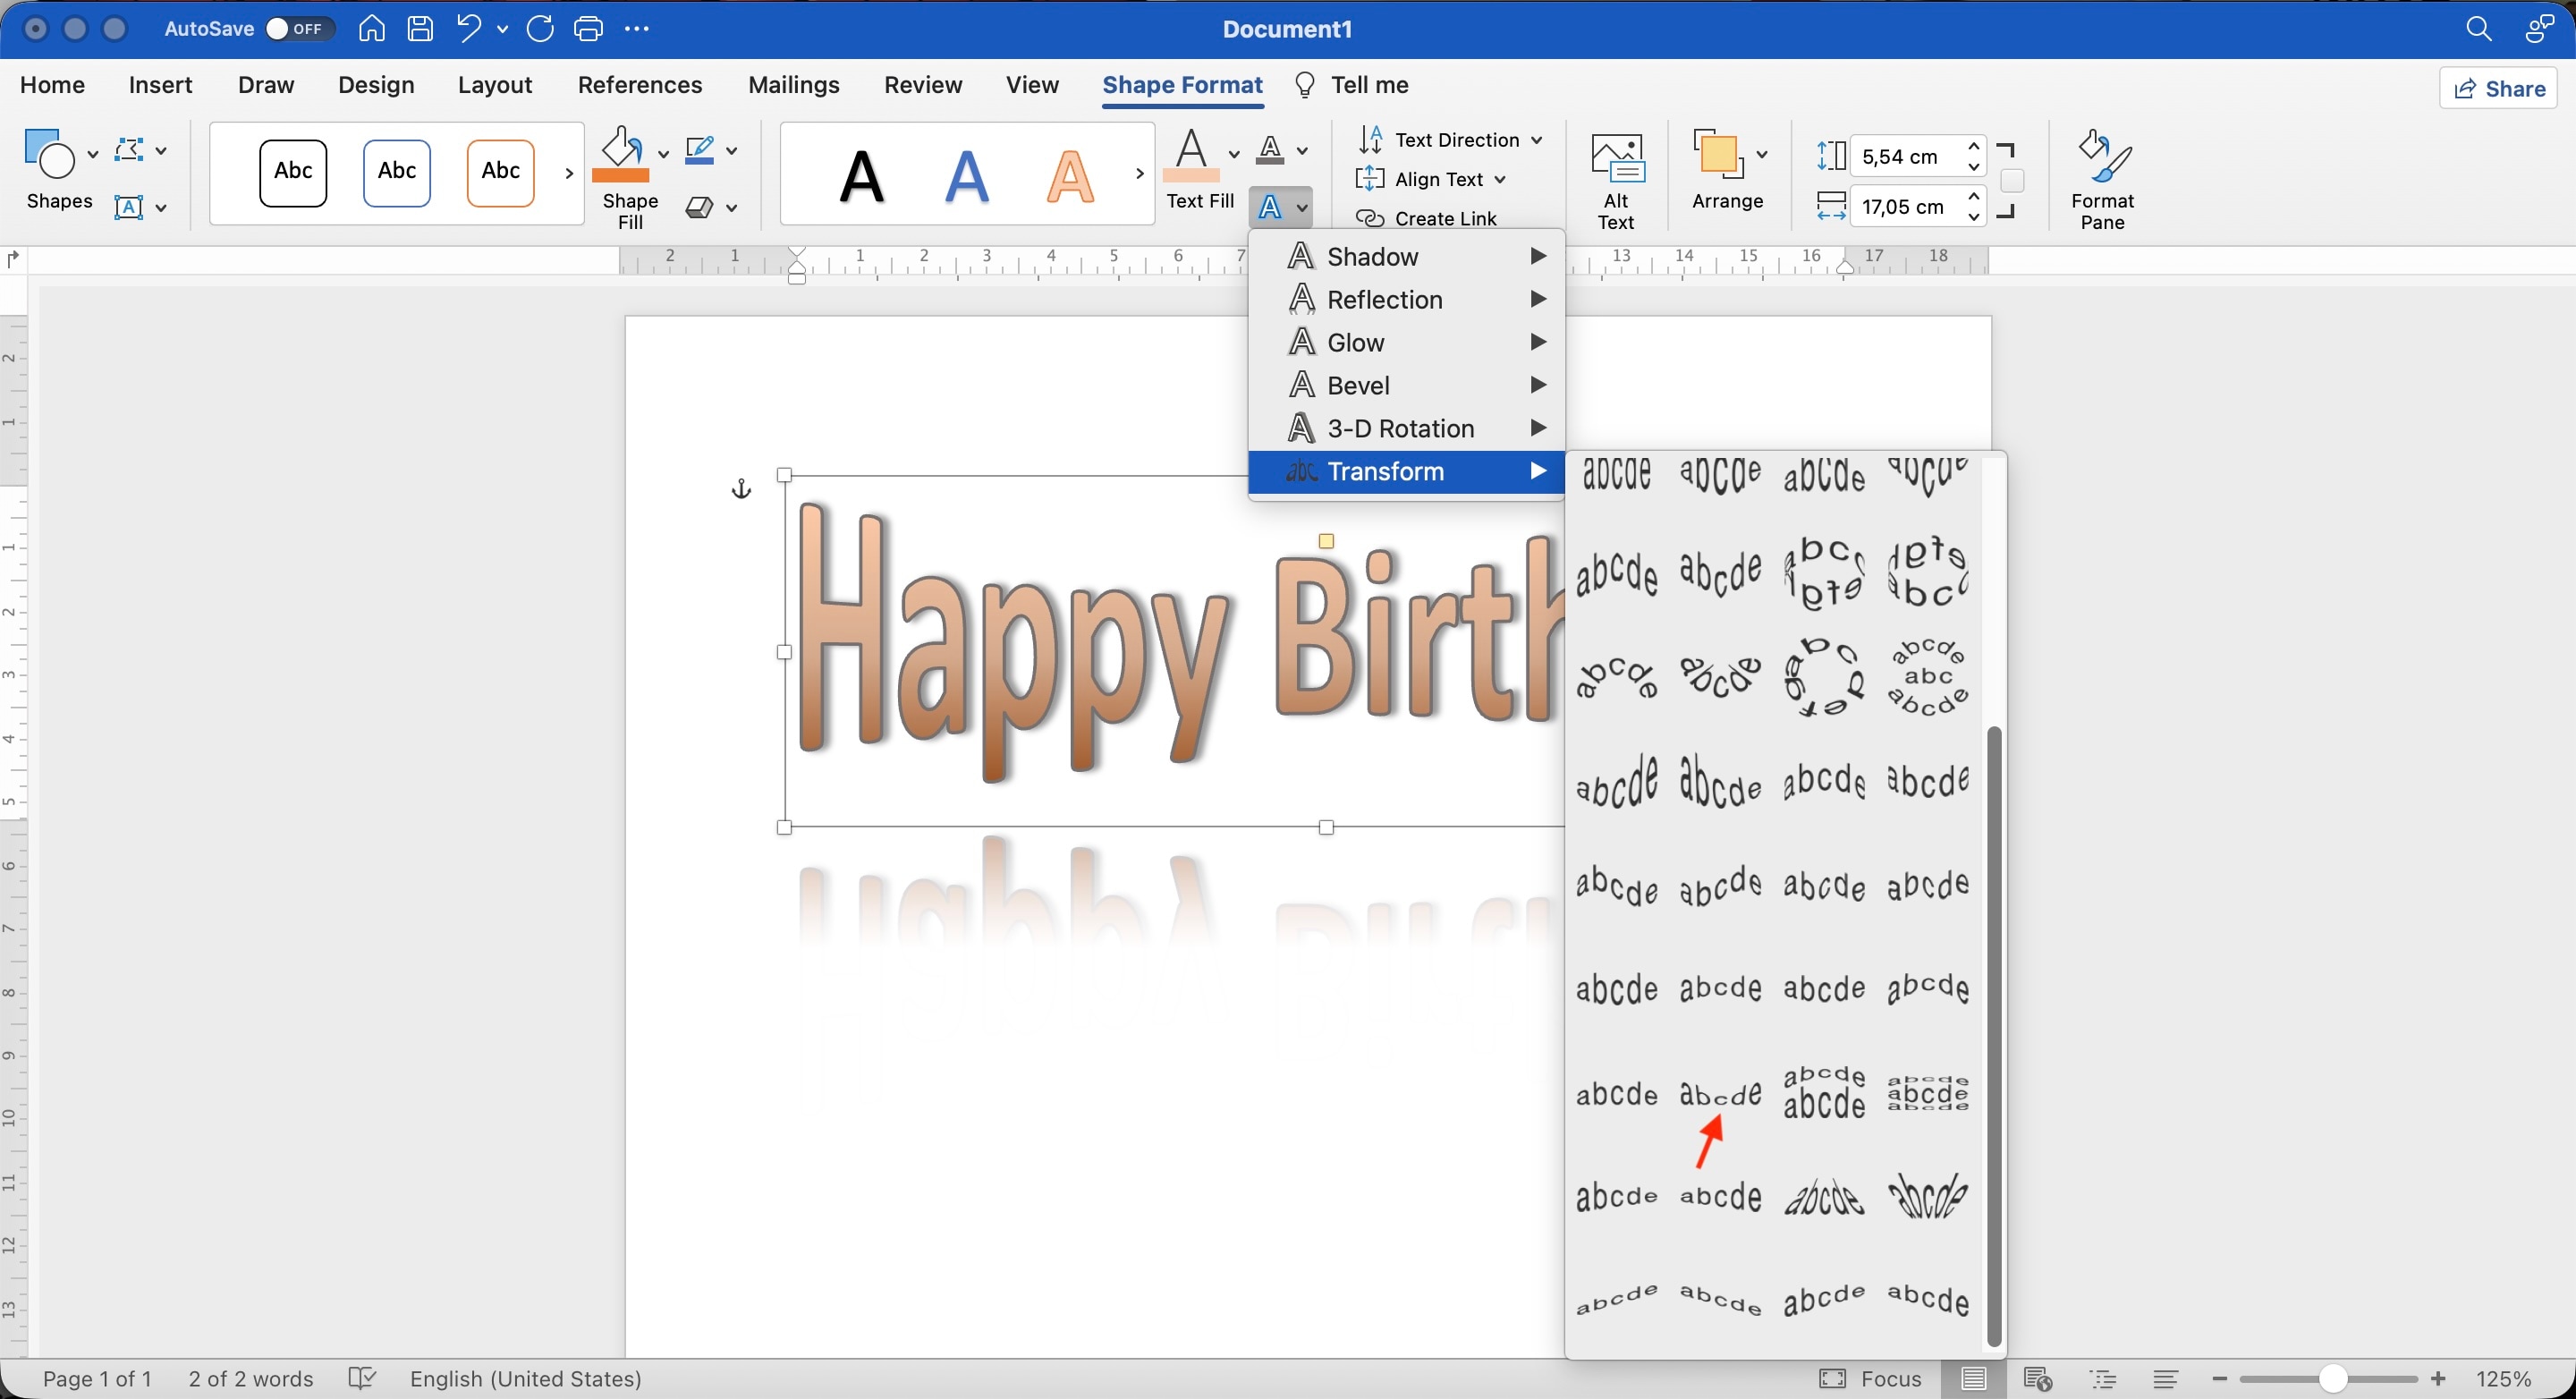
Task: Open the Reflection submenu
Action: (1406, 300)
